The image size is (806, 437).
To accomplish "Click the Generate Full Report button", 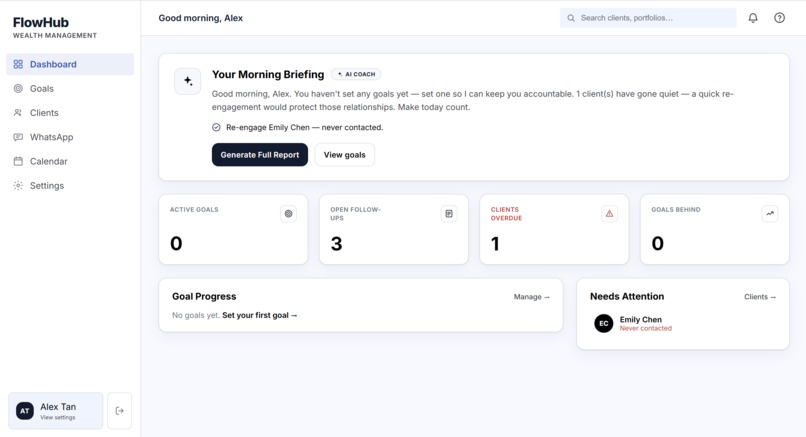I will 260,155.
